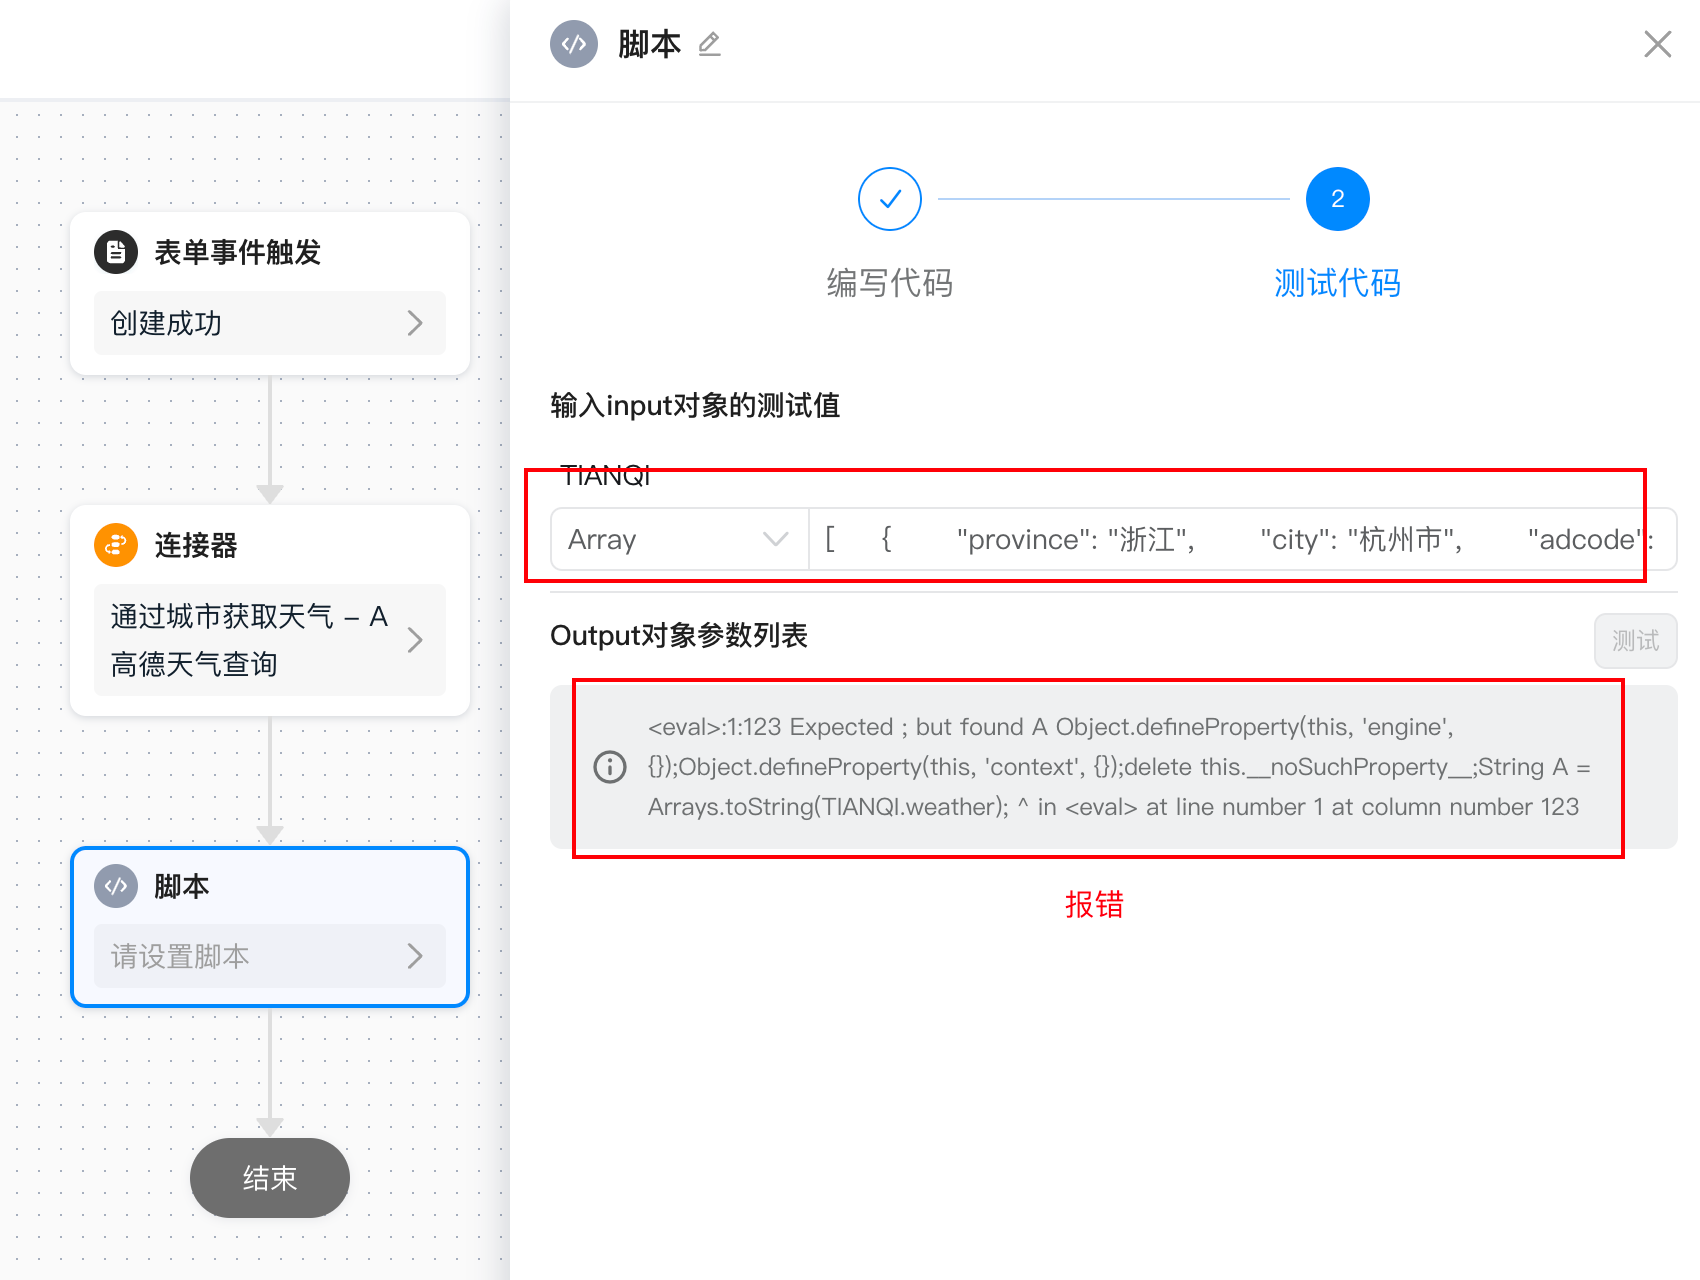Viewport: 1700px width, 1280px height.
Task: Click the info icon in error message
Action: 610,767
